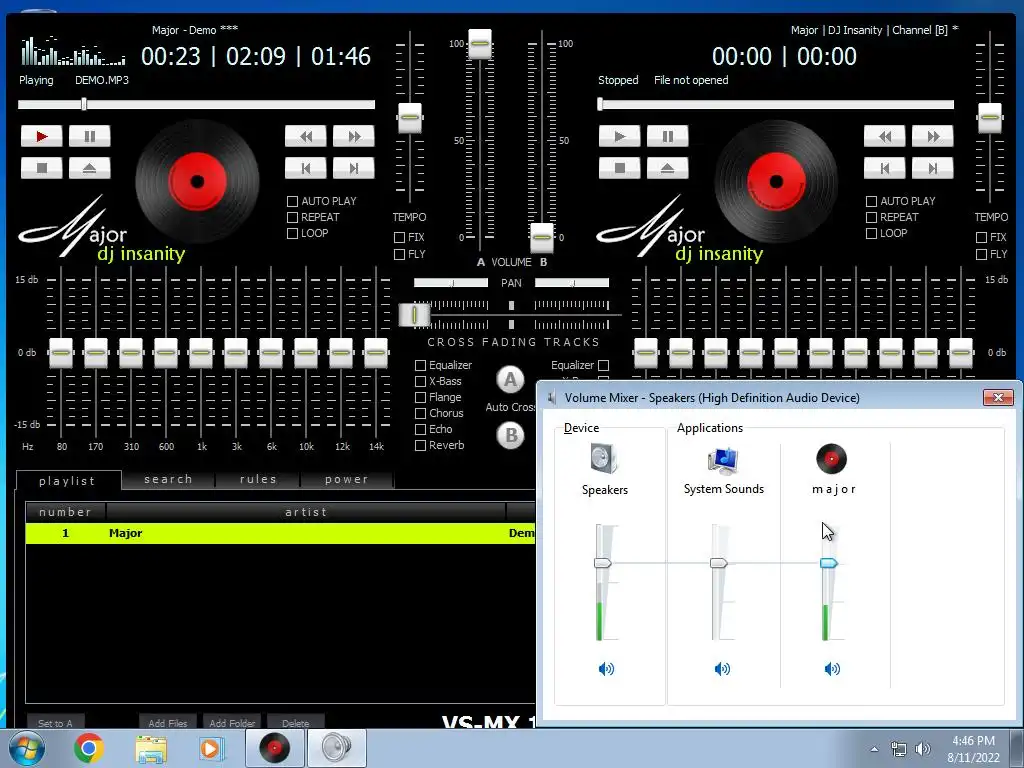The image size is (1024, 768).
Task: Switch to the playlist tab
Action: (69, 481)
